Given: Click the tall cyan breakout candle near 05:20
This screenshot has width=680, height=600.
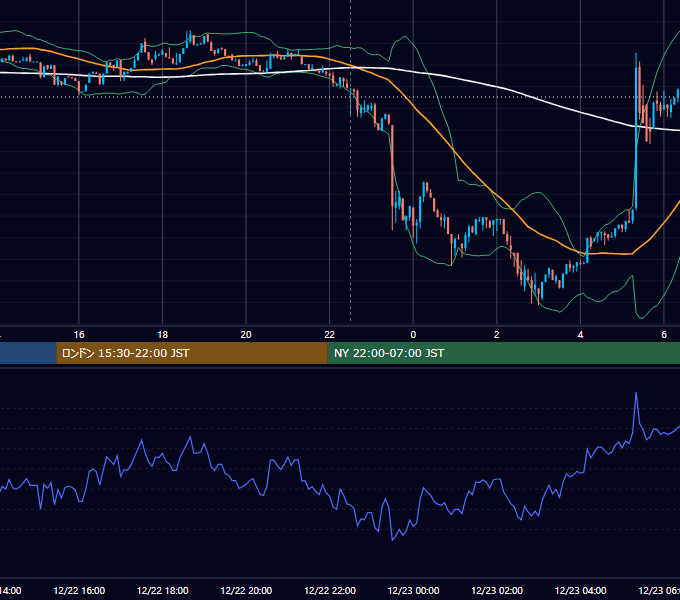Looking at the screenshot, I should [x=636, y=132].
